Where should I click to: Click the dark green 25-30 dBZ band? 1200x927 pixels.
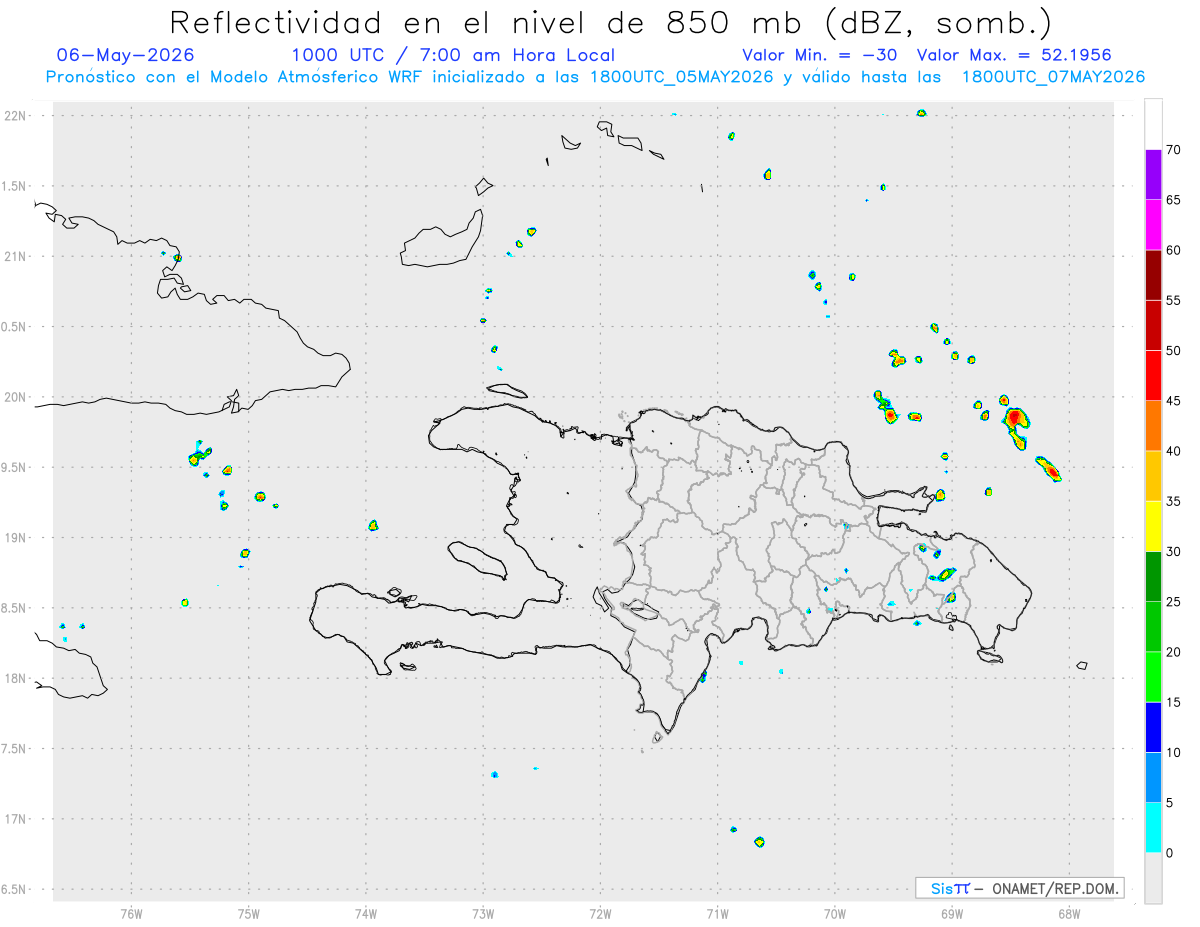pyautogui.click(x=1153, y=577)
